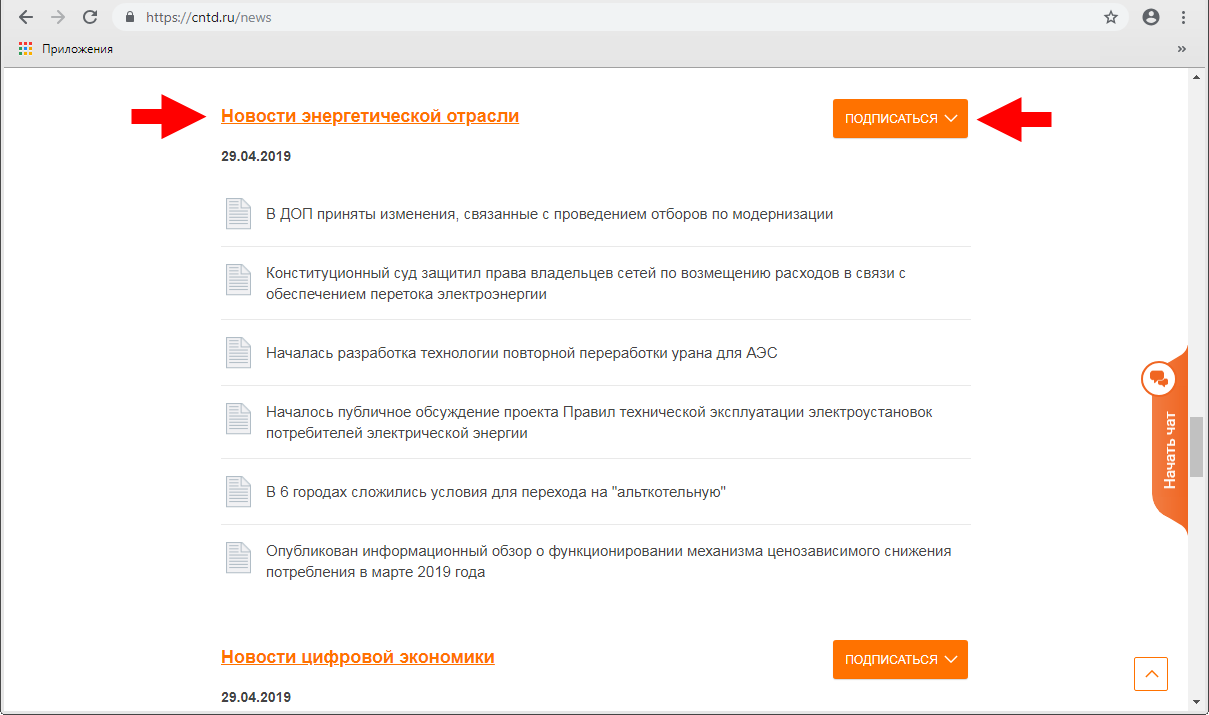Click the chat bubble icon
Screen dimensions: 1209x715
coord(1158,378)
